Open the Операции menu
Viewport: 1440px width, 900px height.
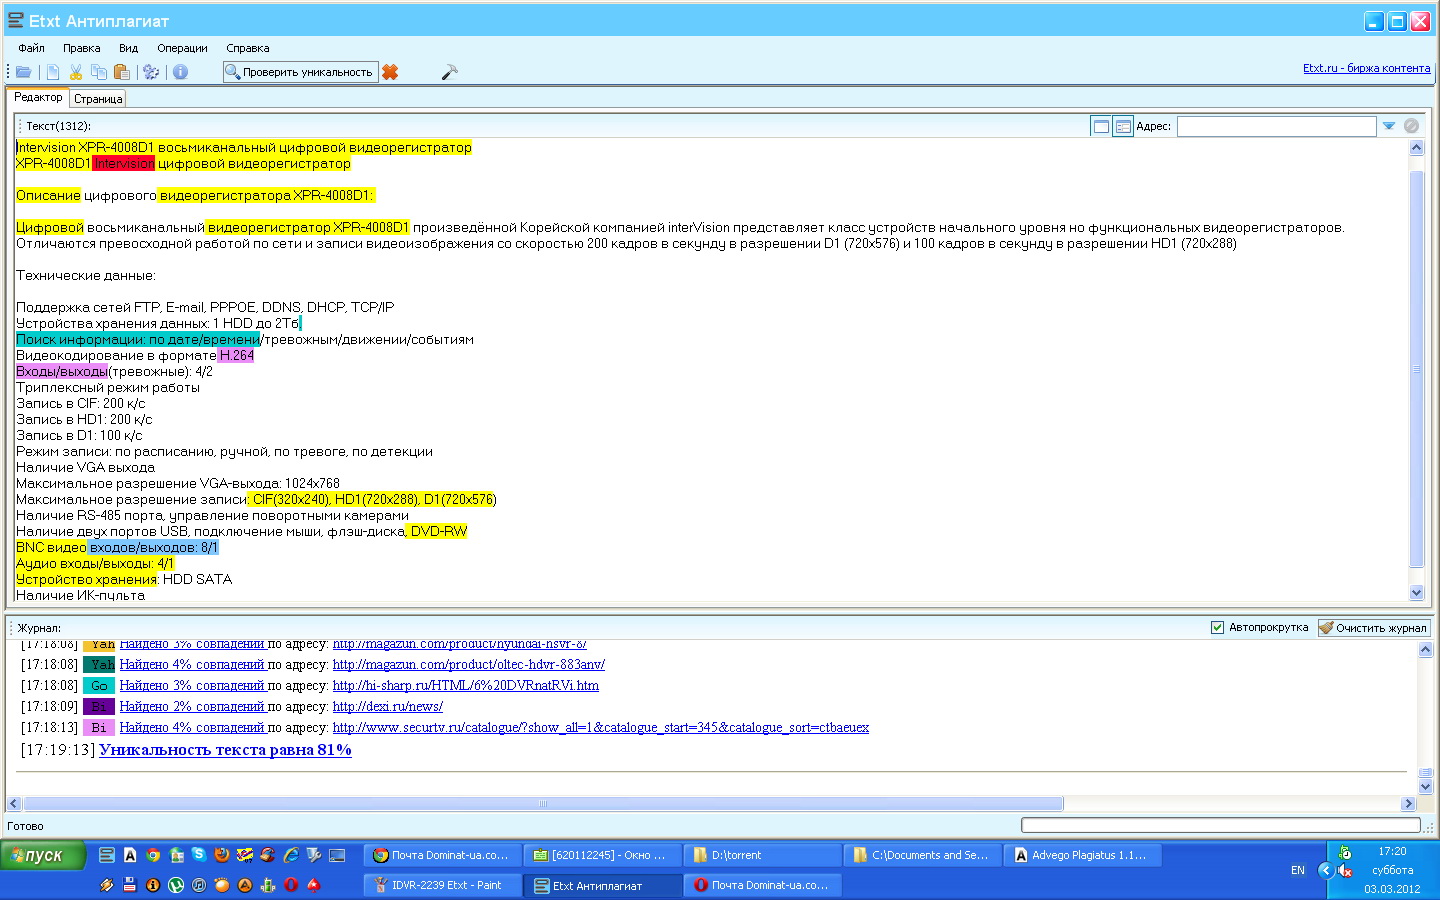pos(182,48)
